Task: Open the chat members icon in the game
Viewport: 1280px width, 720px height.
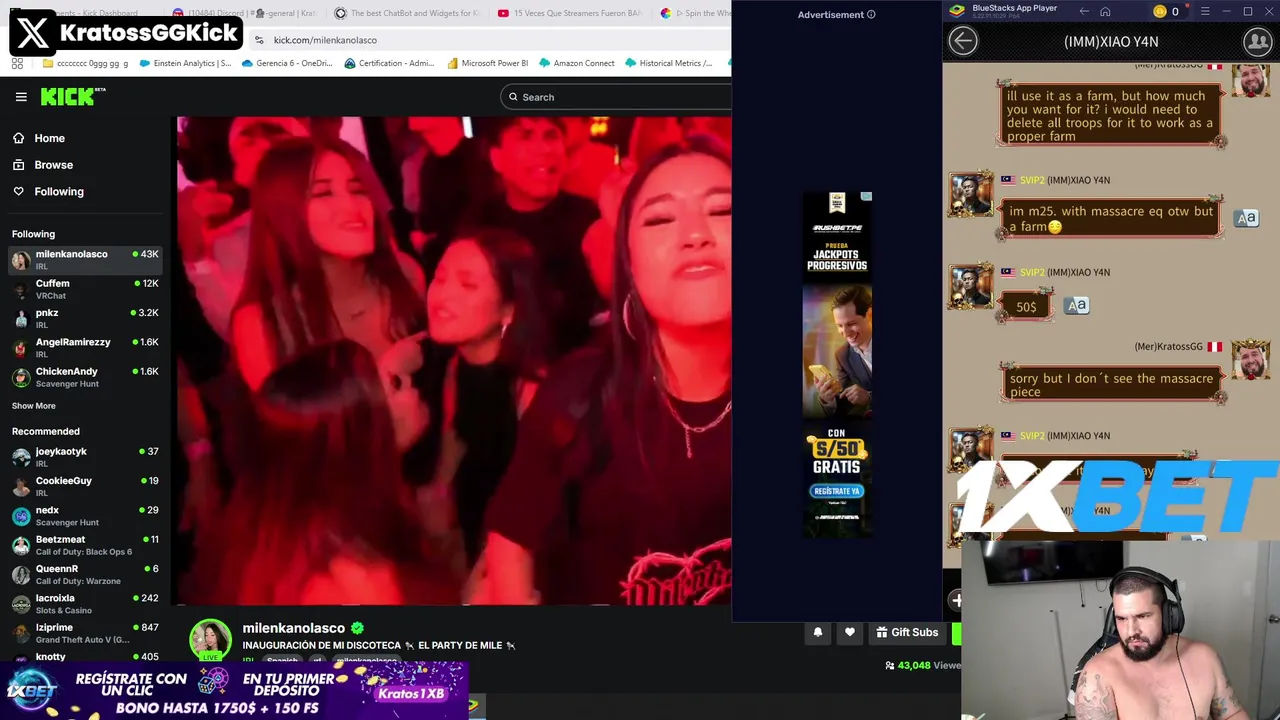Action: click(1257, 41)
